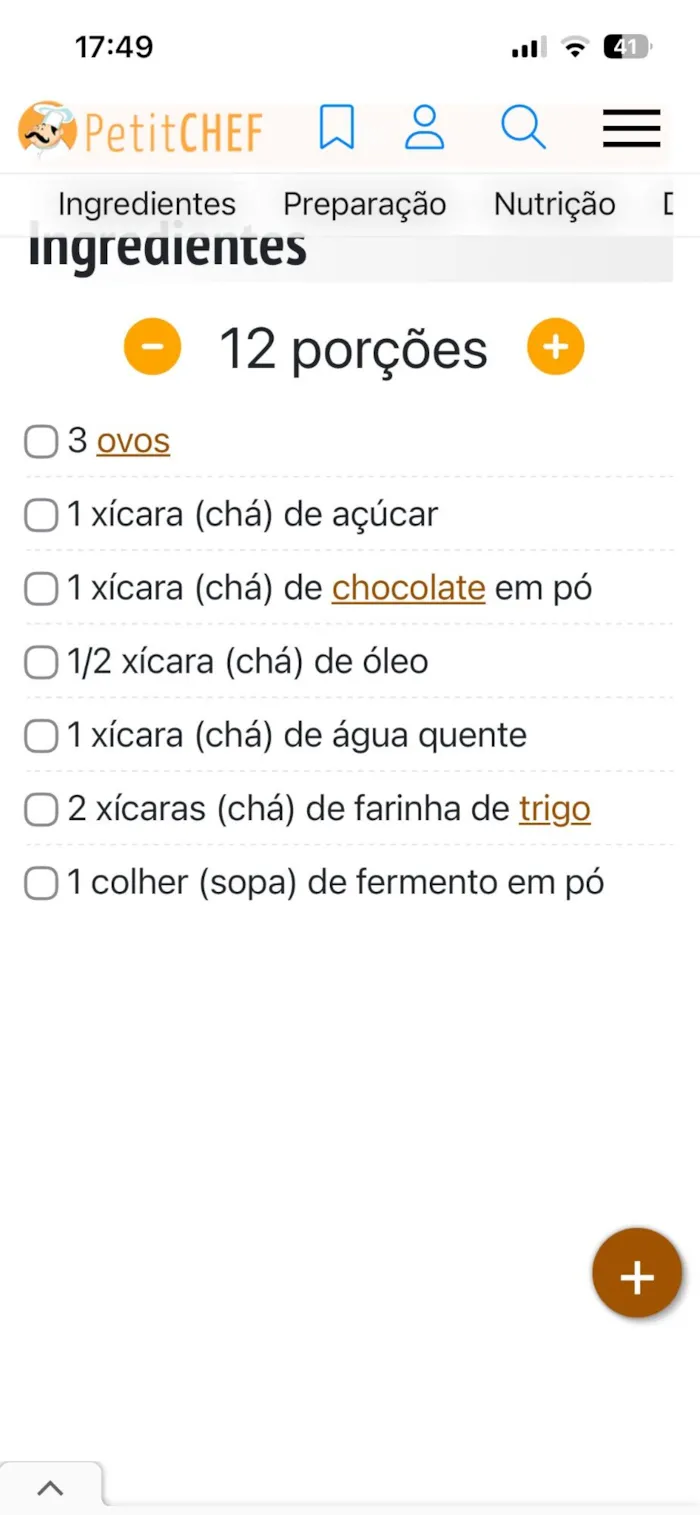
Task: Select the Ingredientes tab
Action: 146,204
